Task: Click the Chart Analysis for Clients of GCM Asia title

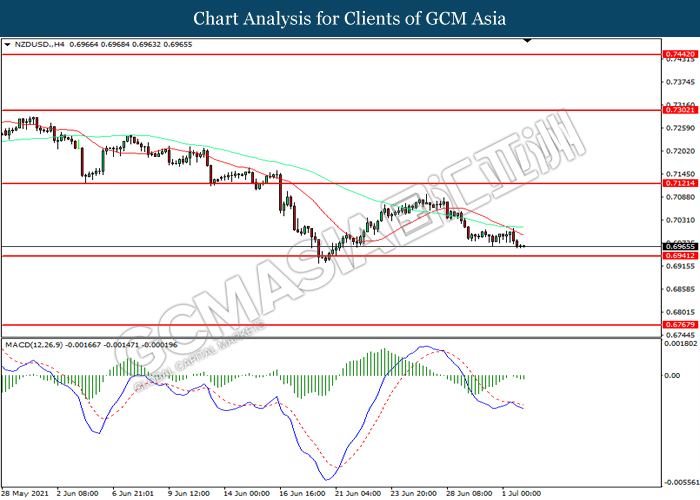Action: pyautogui.click(x=350, y=18)
